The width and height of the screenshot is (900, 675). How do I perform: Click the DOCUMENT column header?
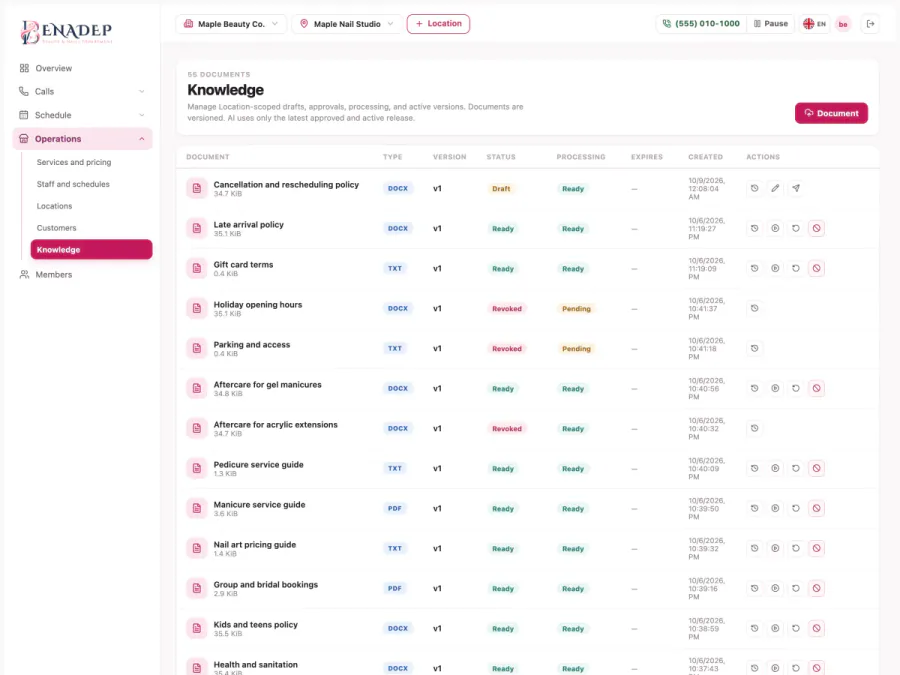(208, 157)
